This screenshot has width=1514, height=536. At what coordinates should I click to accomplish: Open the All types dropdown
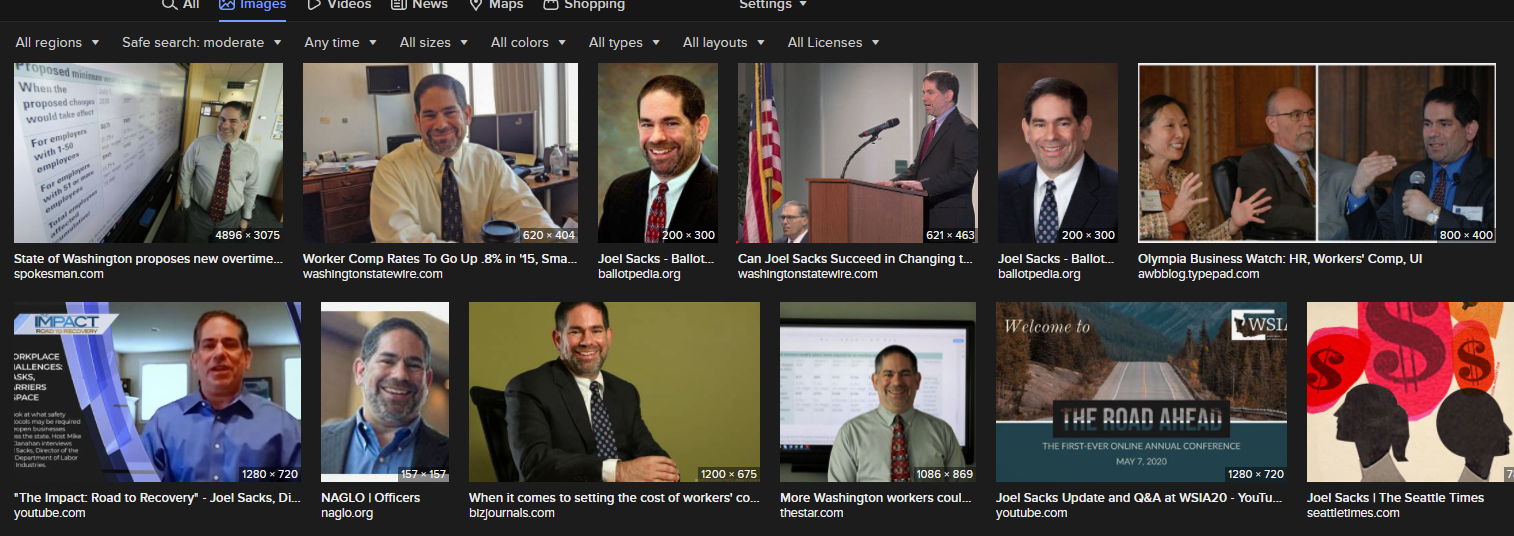624,42
